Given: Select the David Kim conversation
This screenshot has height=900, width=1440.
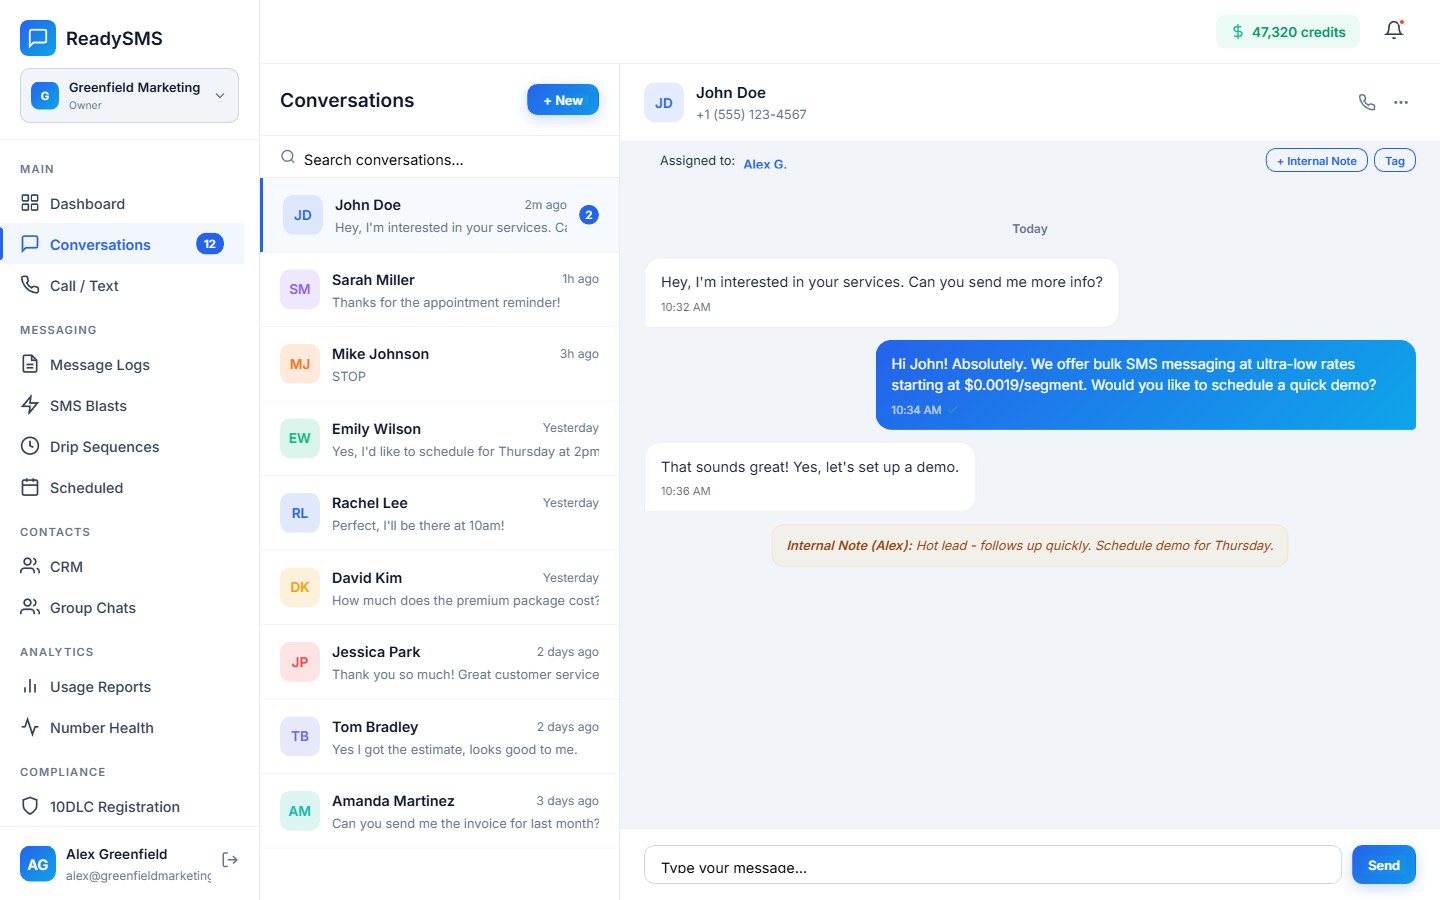Looking at the screenshot, I should [x=440, y=588].
